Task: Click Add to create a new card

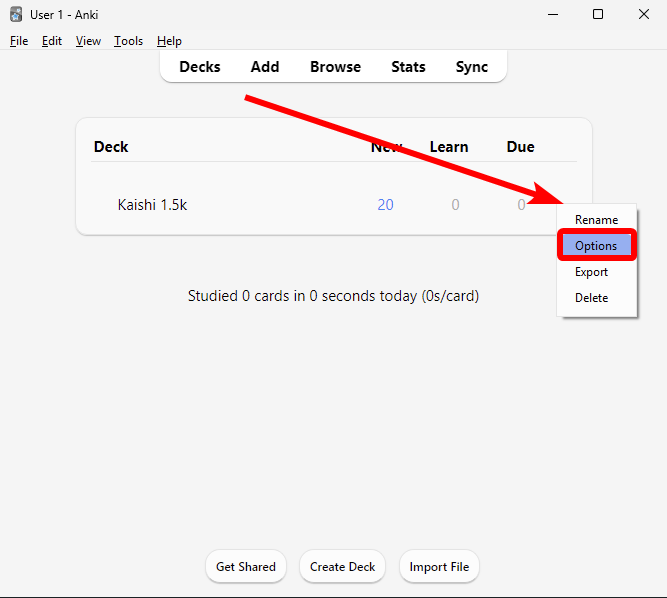Action: (265, 67)
